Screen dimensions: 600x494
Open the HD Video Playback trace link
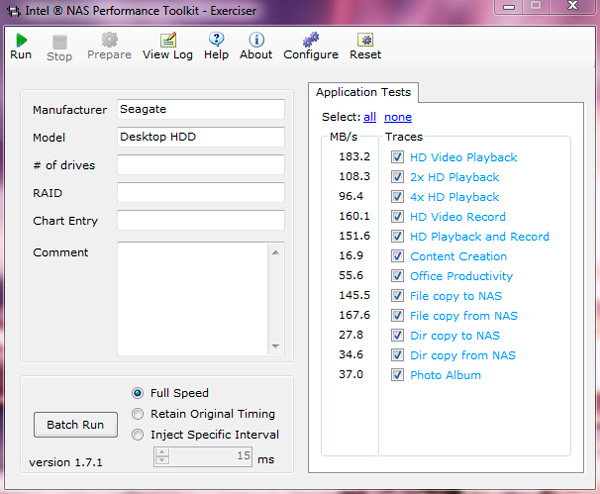(x=463, y=157)
